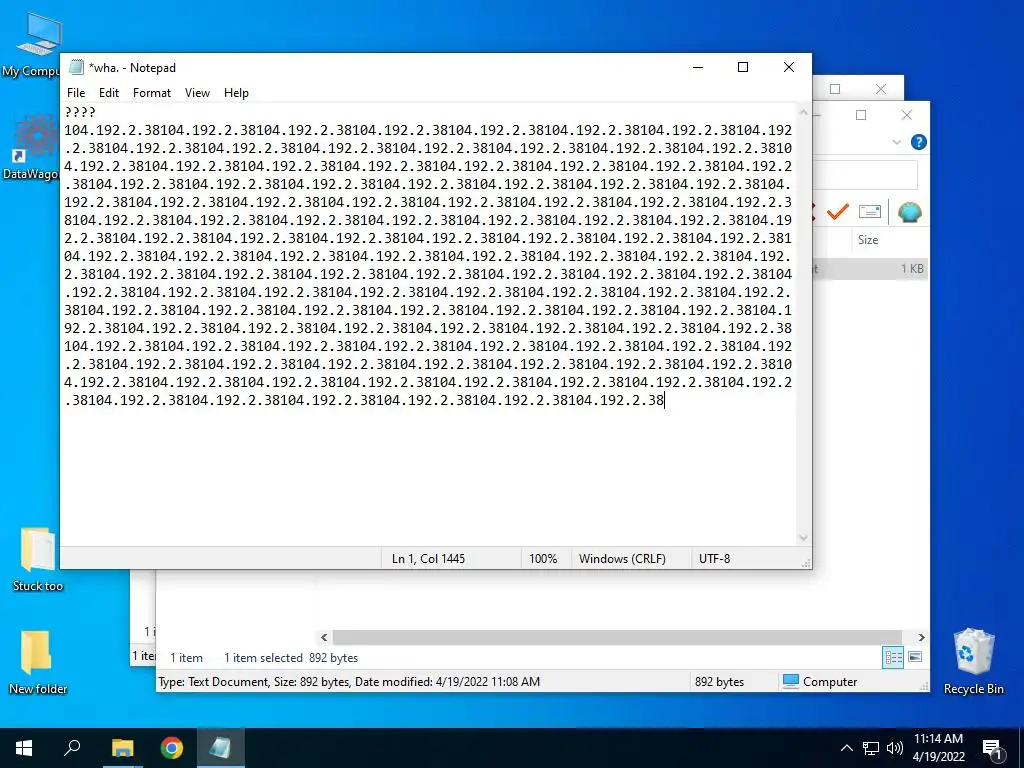Click the up arrow of Notepad vertical scrollbar

[x=803, y=112]
